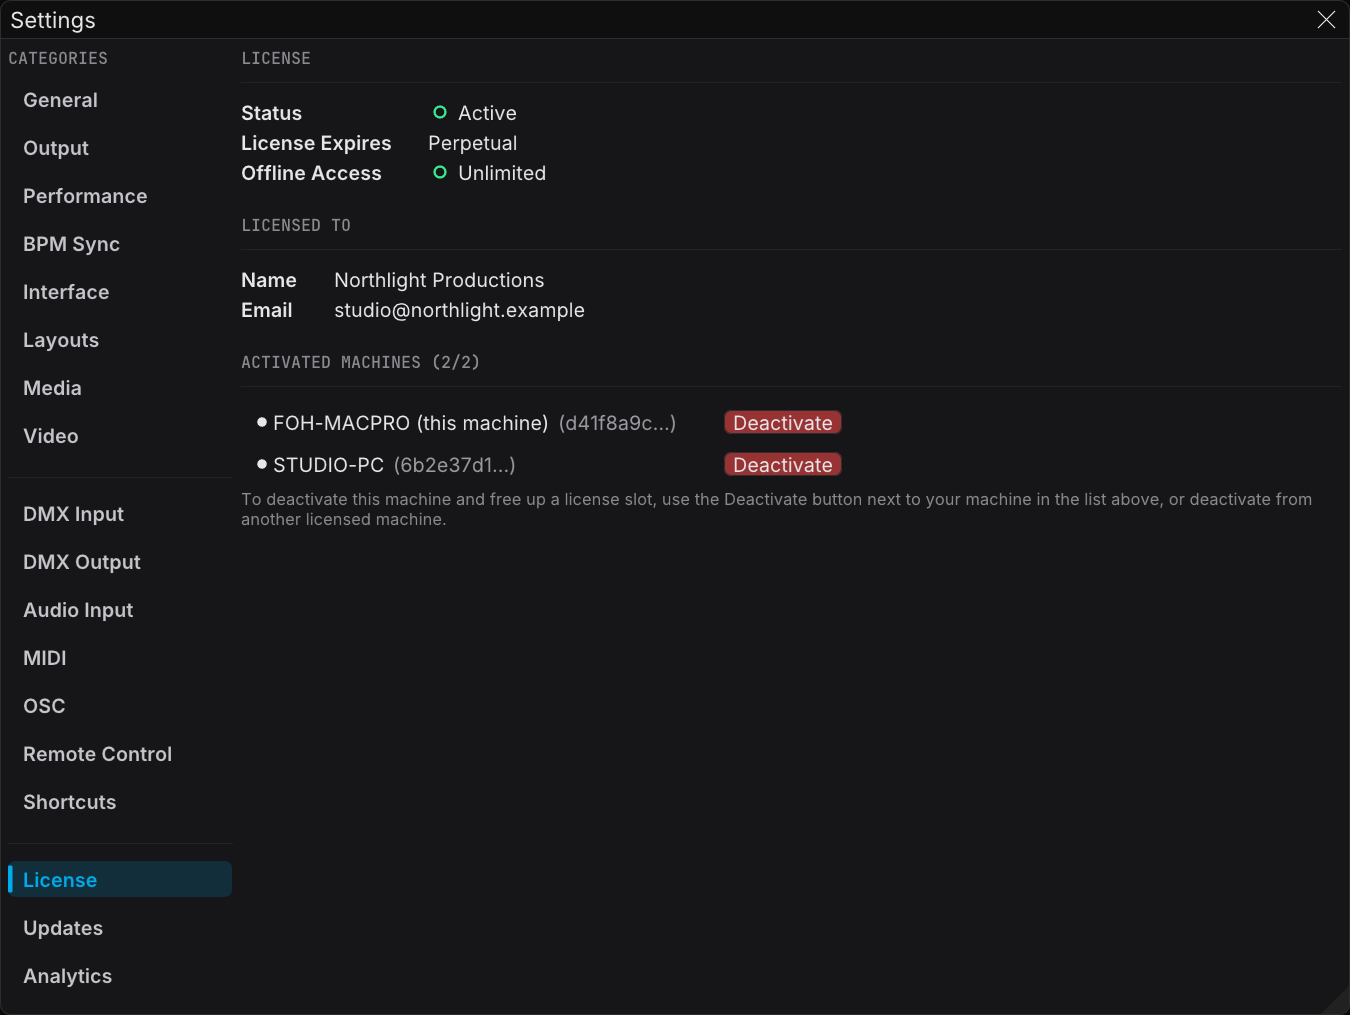Deactivate the STUDIO-PC machine

click(x=783, y=465)
